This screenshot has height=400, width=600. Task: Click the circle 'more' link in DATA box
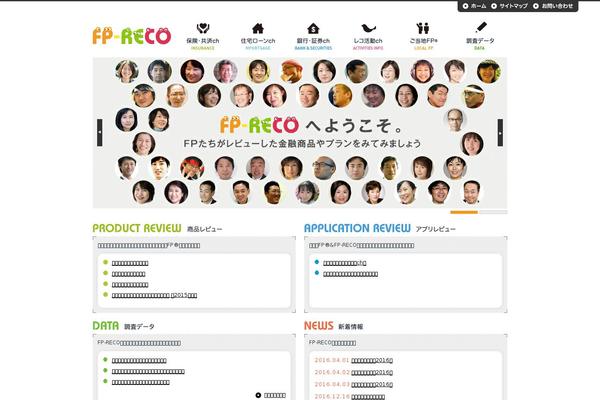(x=271, y=395)
